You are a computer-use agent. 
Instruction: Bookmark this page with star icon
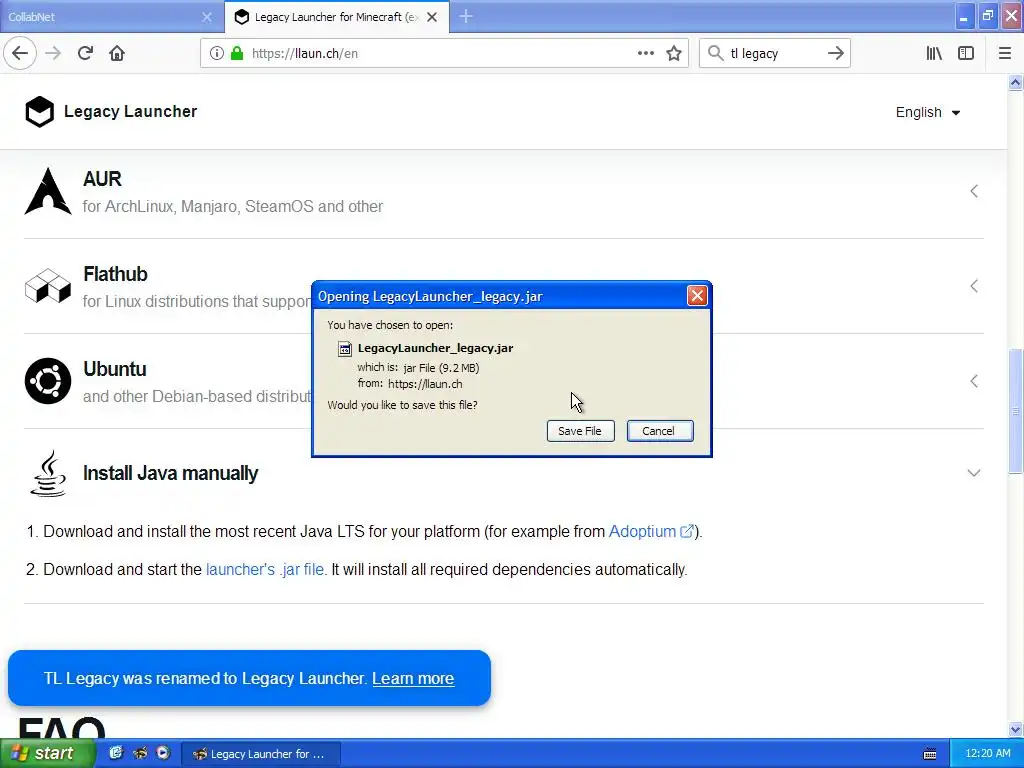(674, 53)
